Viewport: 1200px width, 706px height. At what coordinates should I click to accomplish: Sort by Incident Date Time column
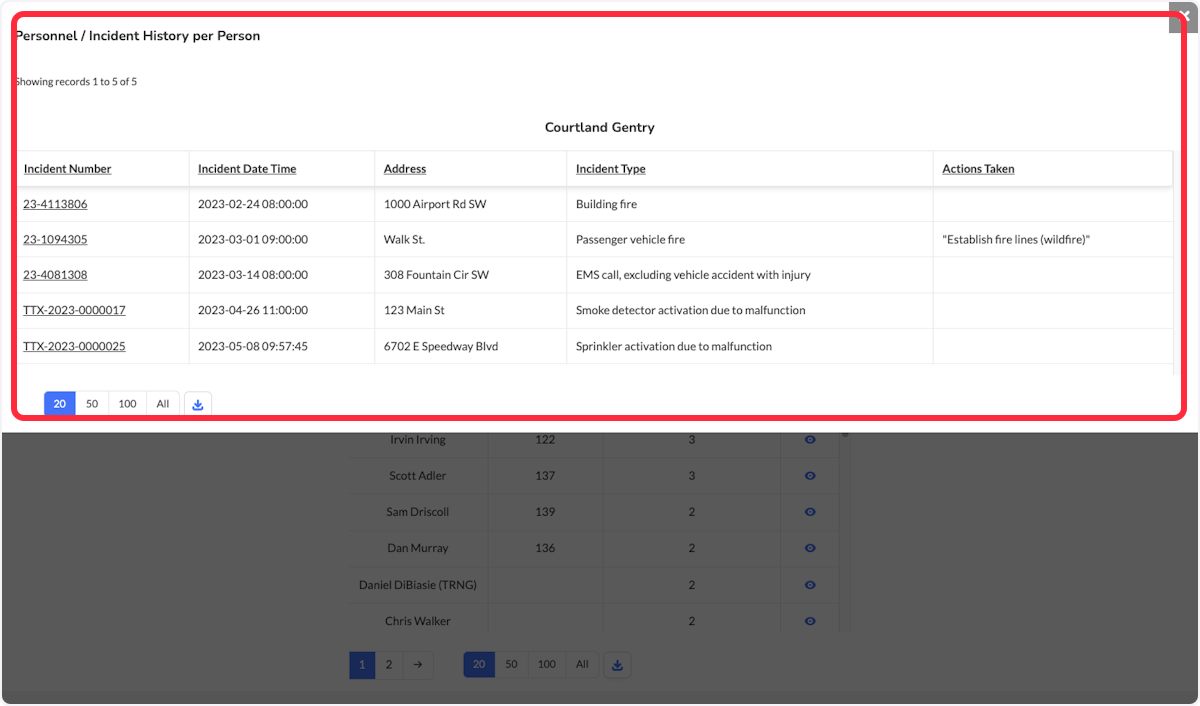pos(247,169)
